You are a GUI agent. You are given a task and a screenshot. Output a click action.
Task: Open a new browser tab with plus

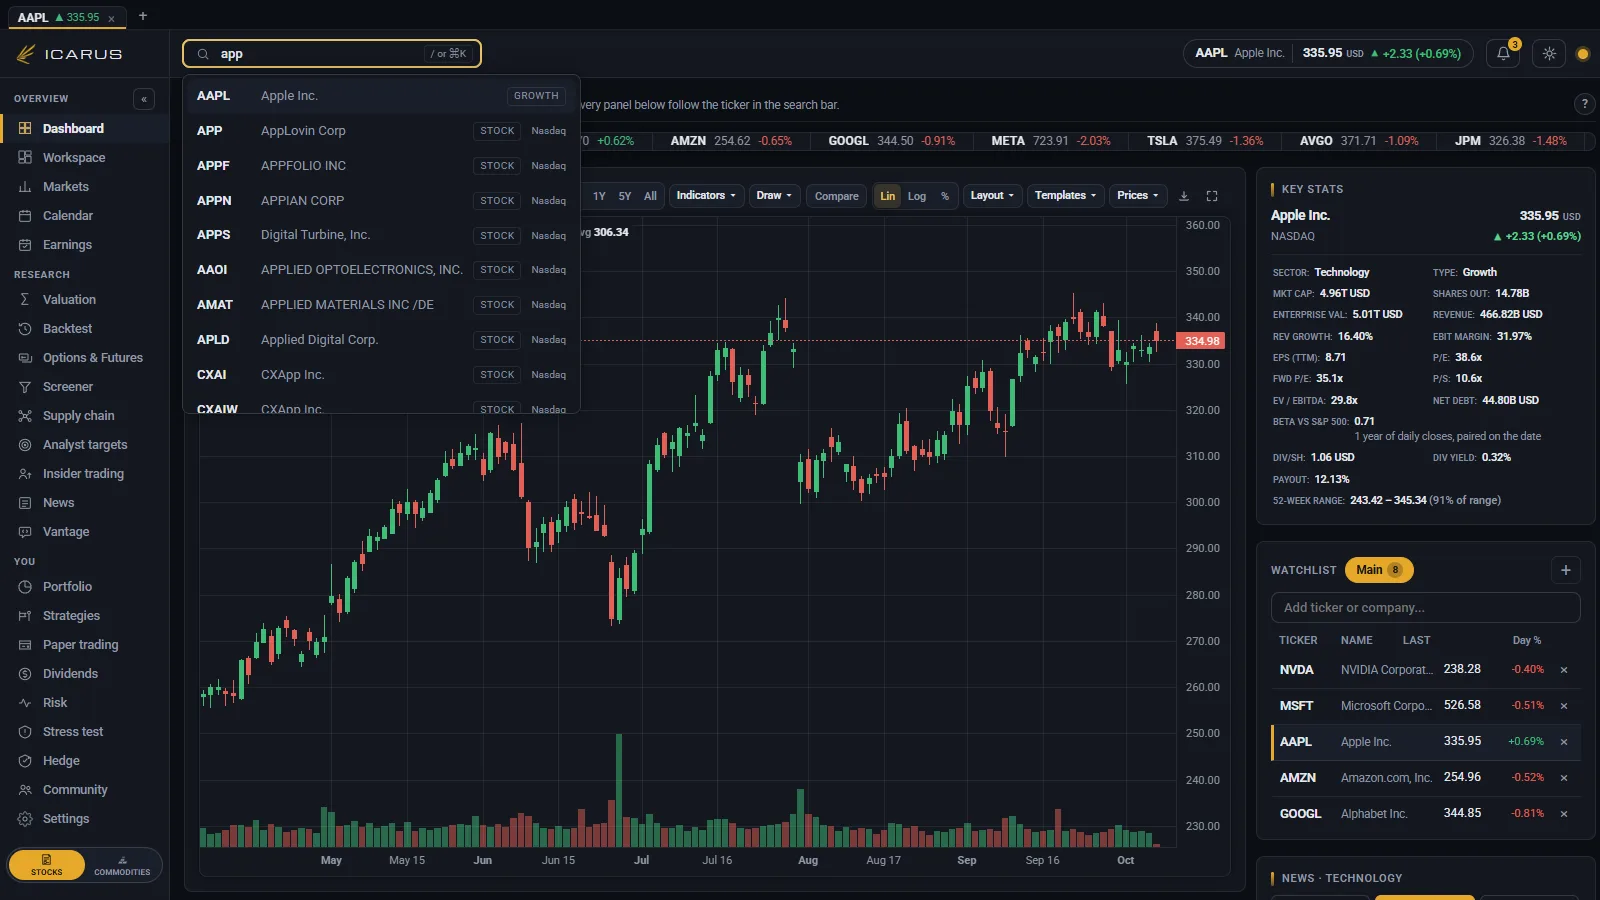(x=143, y=16)
